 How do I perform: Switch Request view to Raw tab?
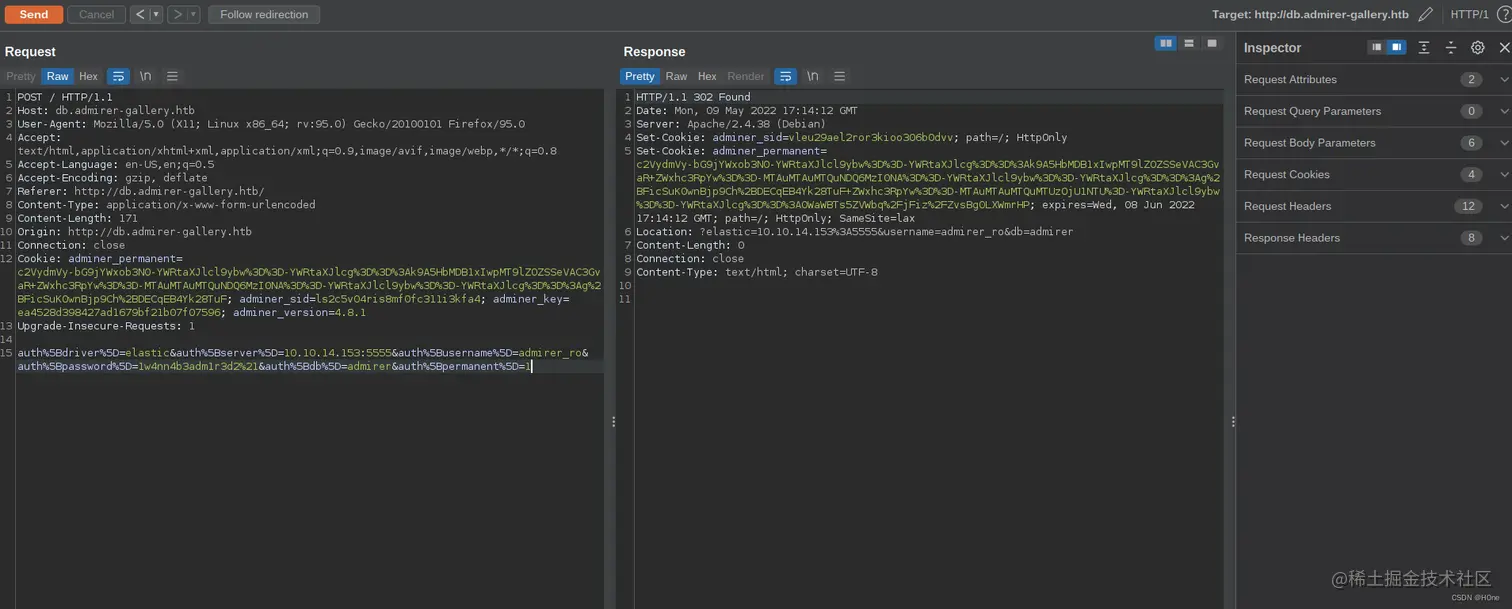point(58,76)
